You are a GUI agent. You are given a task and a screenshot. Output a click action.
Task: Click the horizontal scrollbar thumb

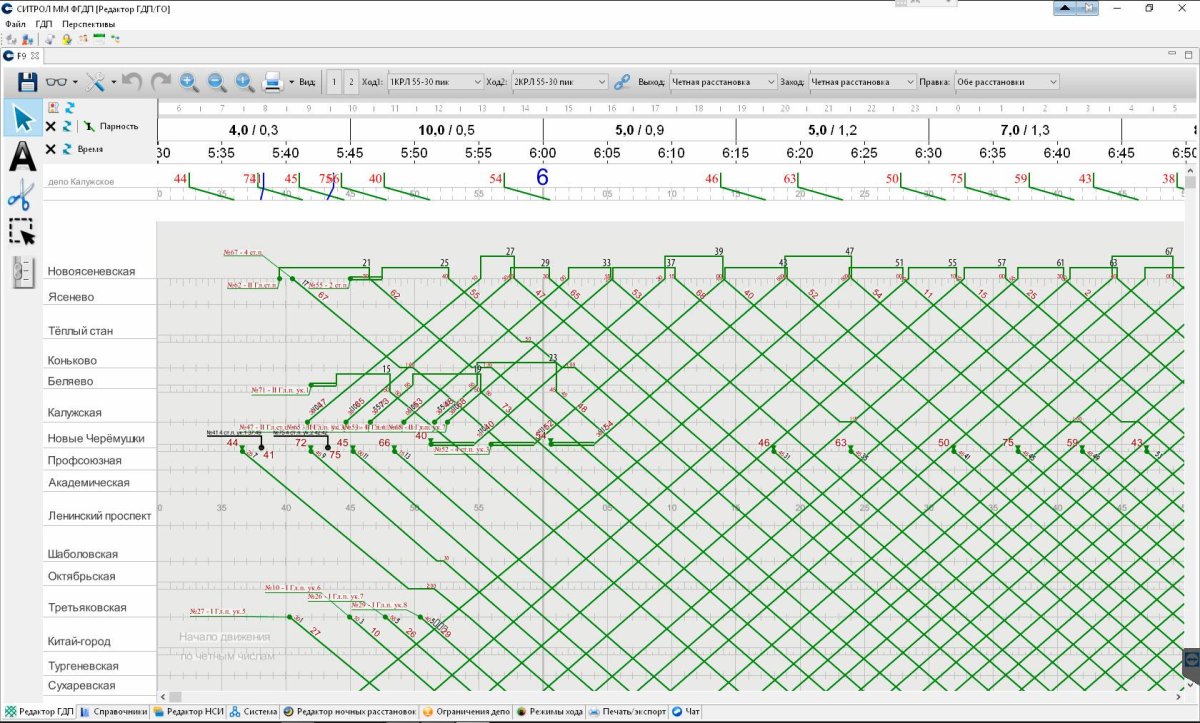point(176,697)
